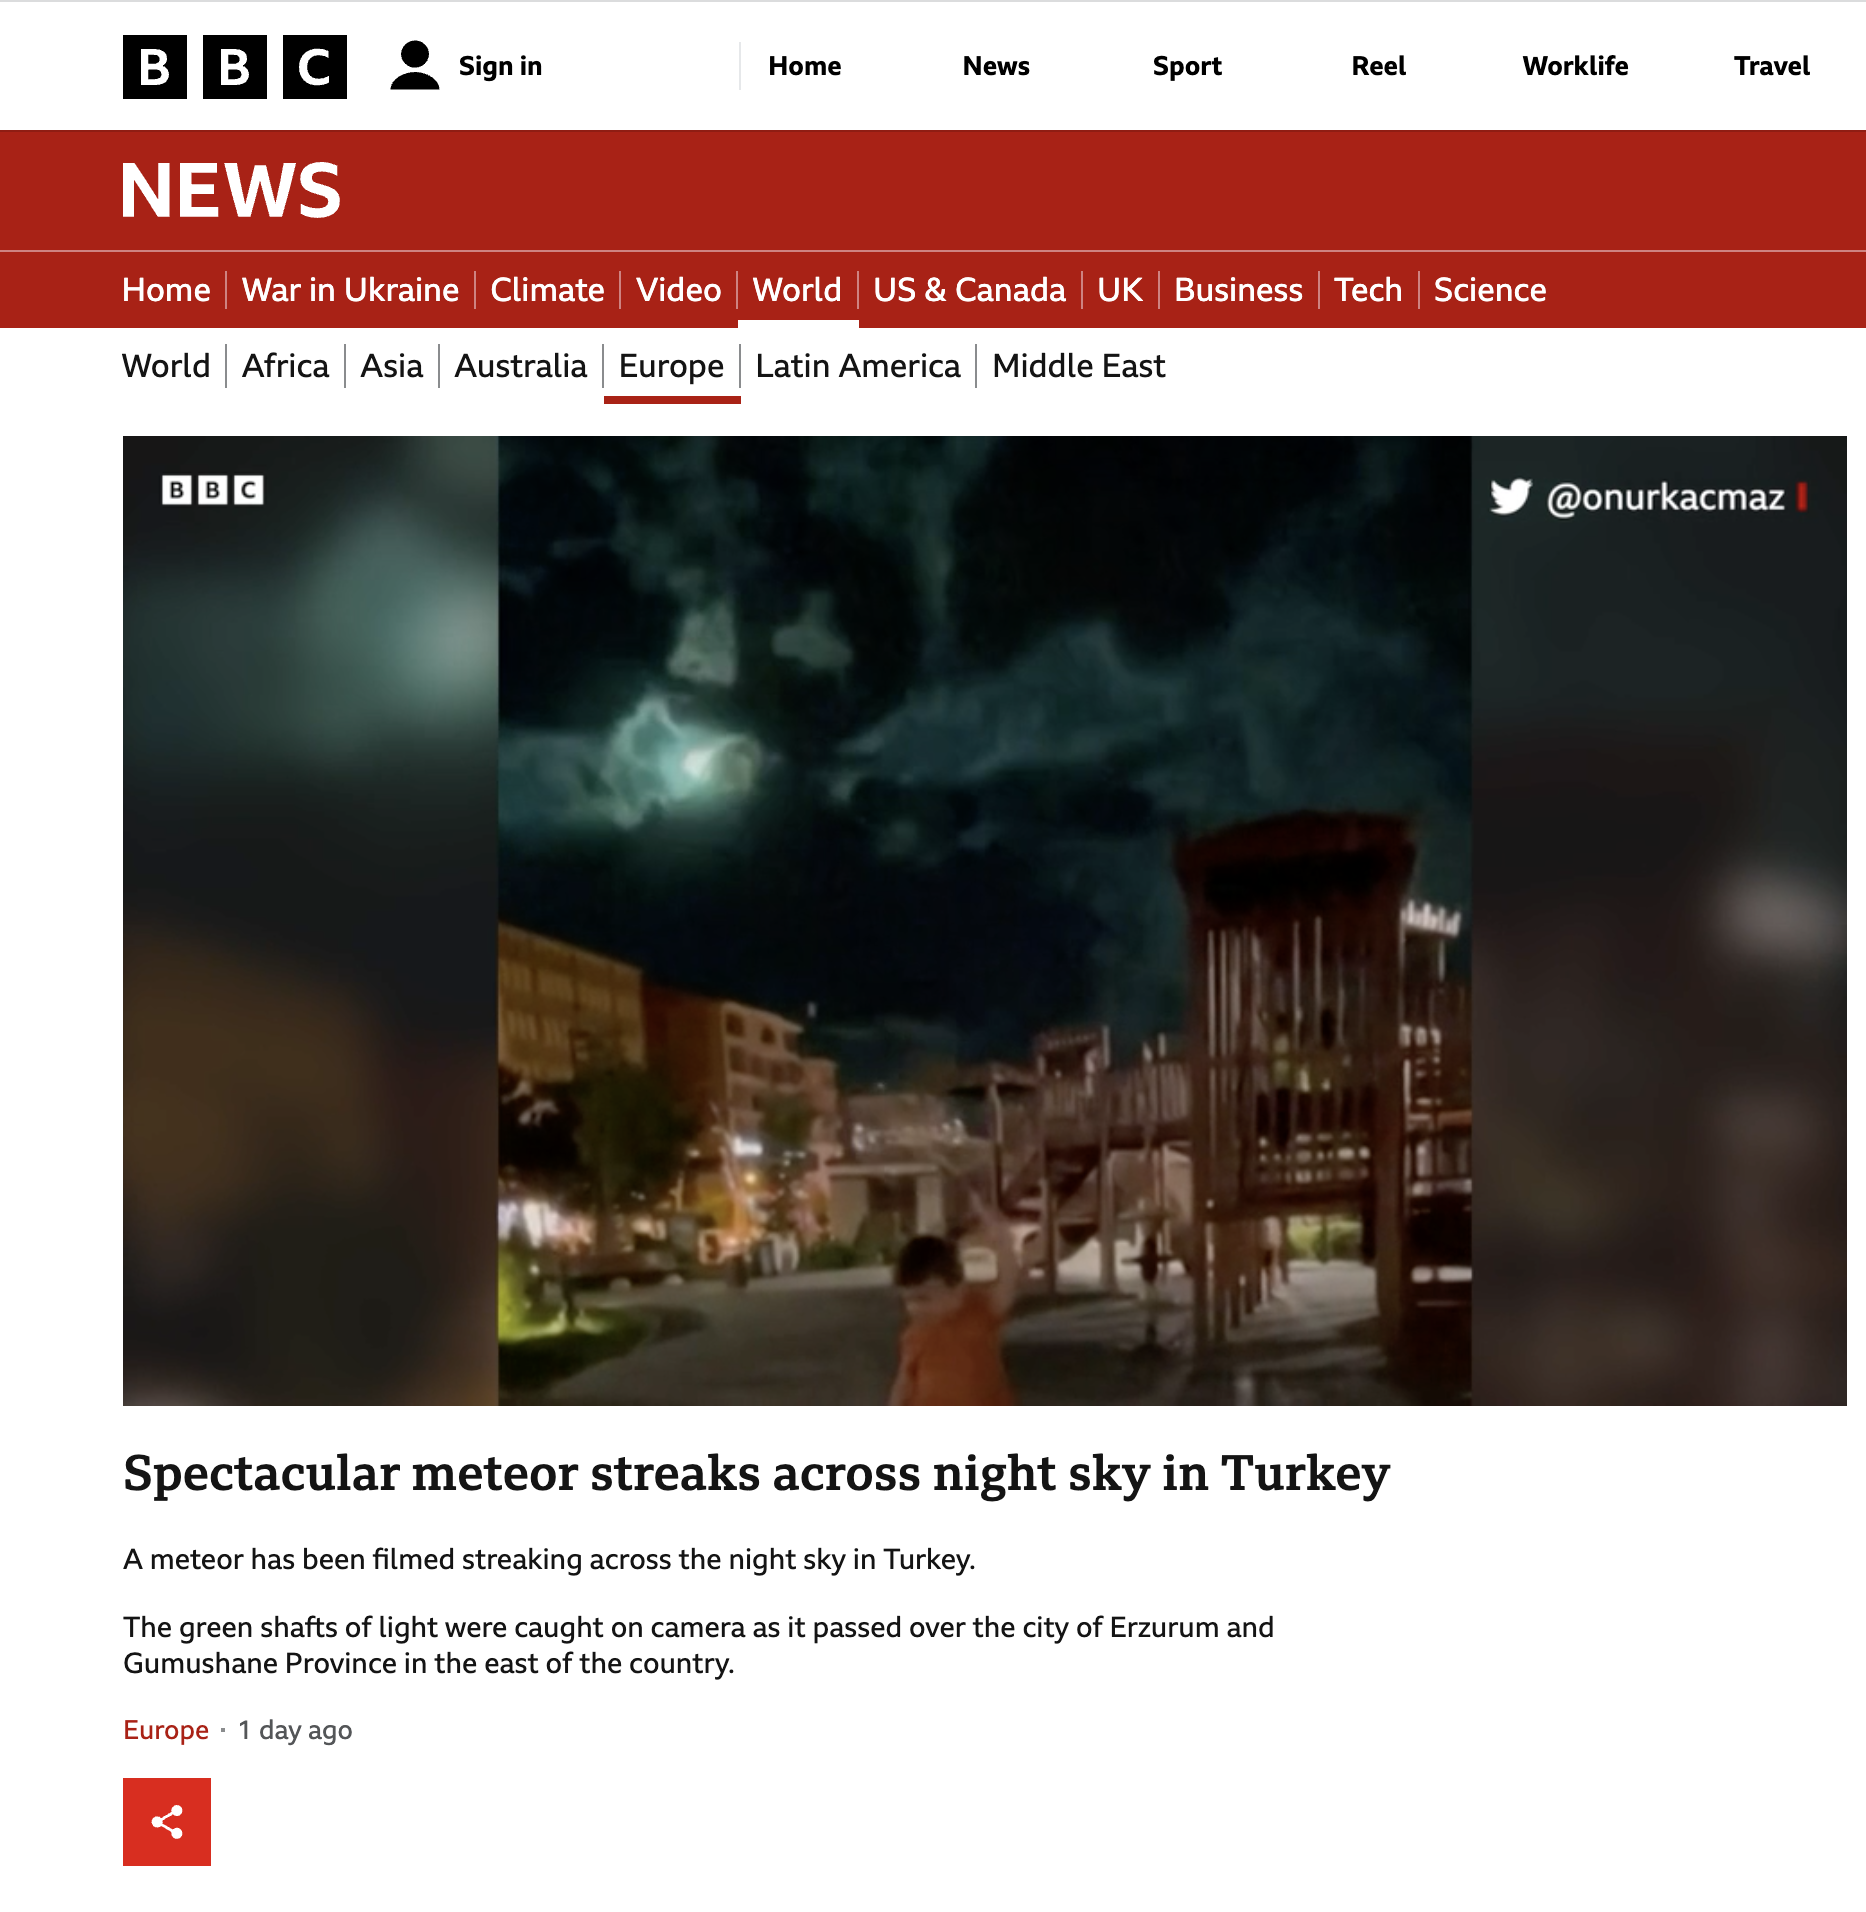
Task: Select the Middle East regional sub-tab
Action: click(1078, 366)
